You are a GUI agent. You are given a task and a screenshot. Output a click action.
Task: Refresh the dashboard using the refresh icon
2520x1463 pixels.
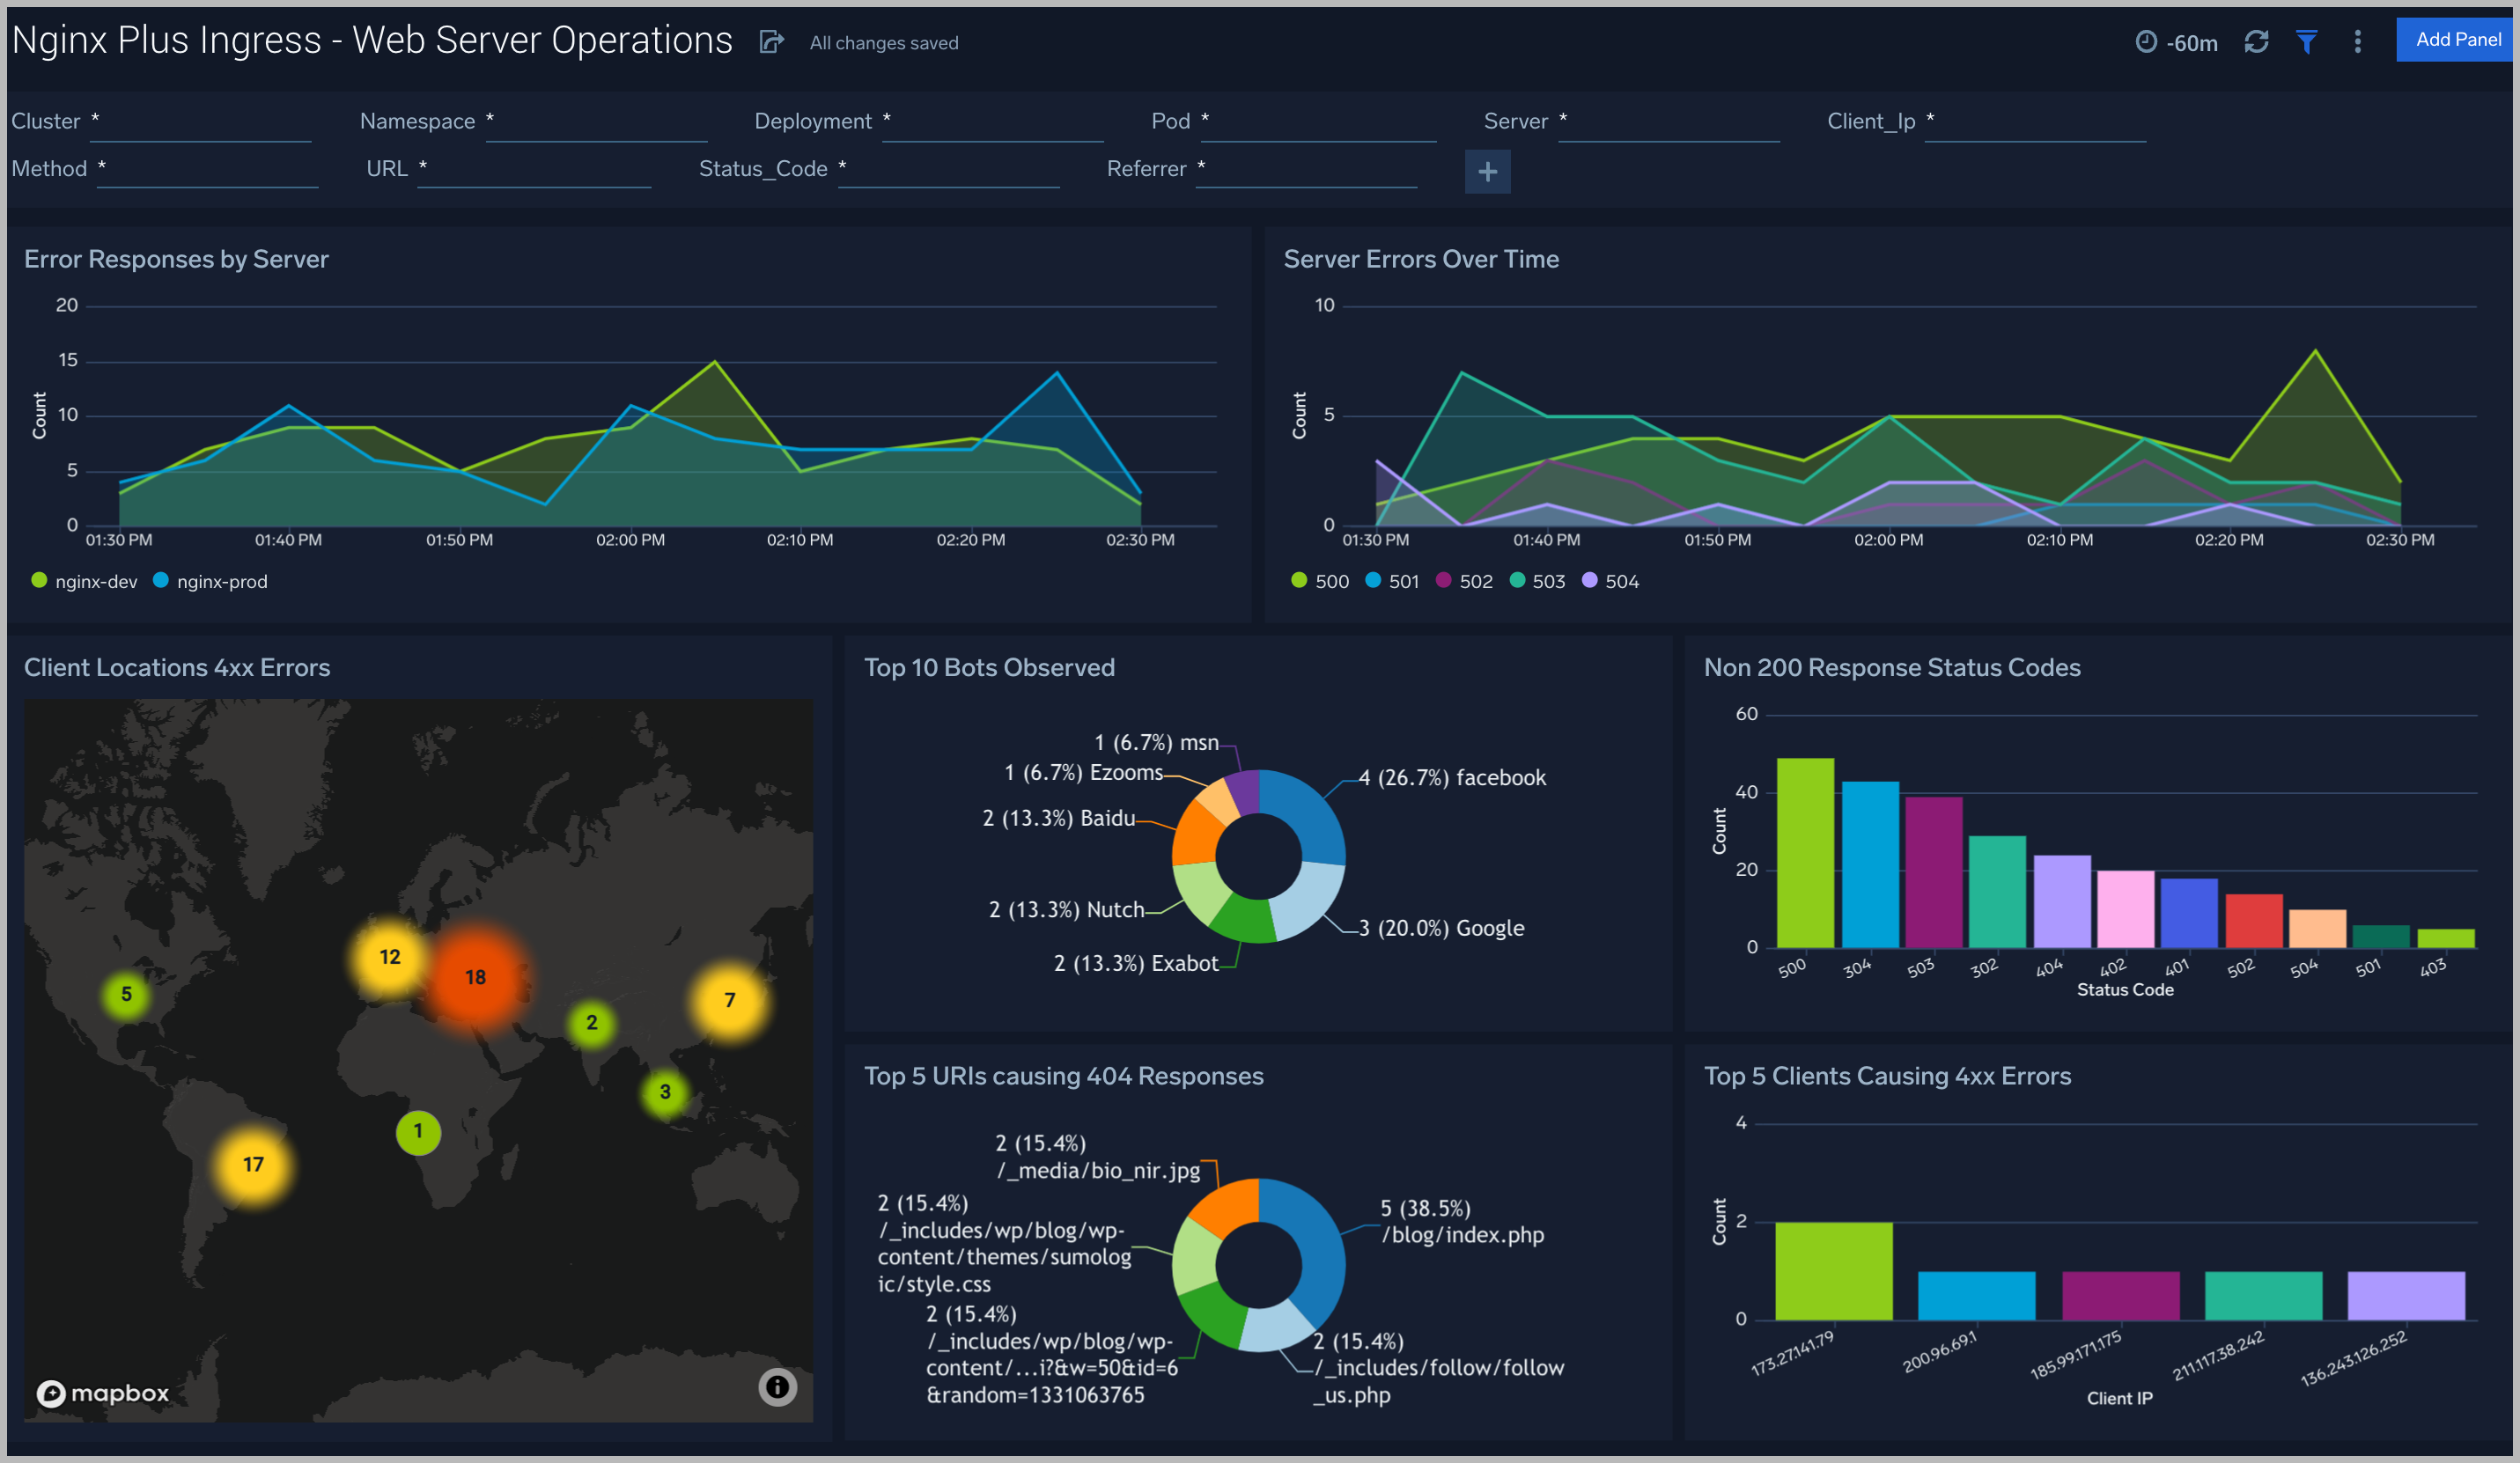point(2257,42)
